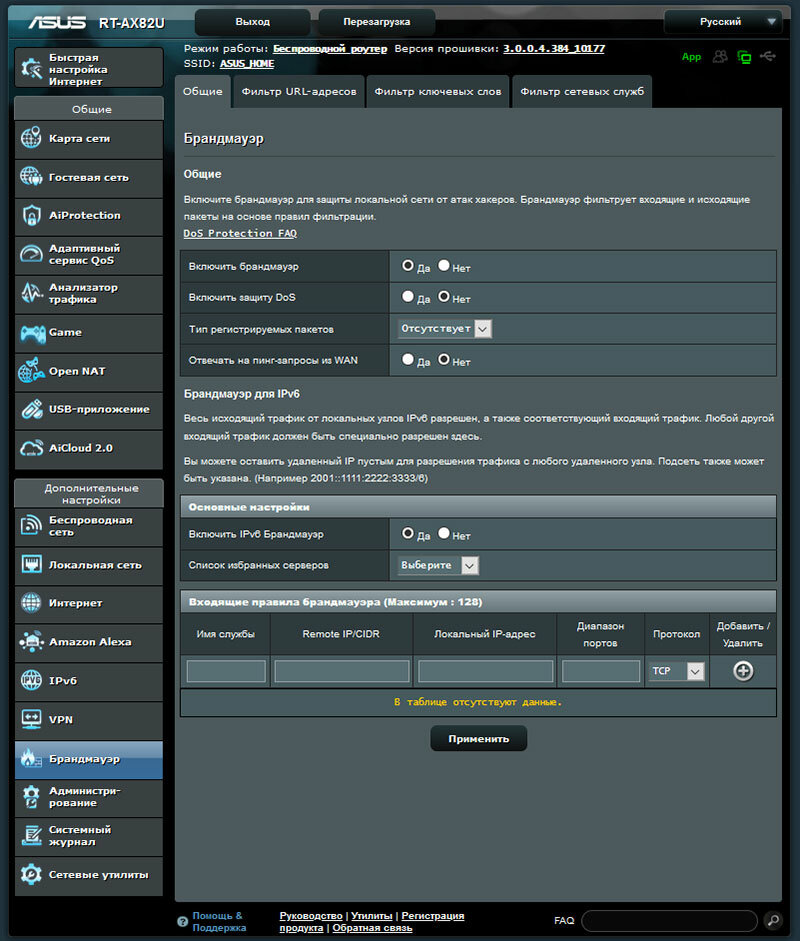This screenshot has height=941, width=800.
Task: Click the Имя службы input field
Action: click(x=226, y=671)
